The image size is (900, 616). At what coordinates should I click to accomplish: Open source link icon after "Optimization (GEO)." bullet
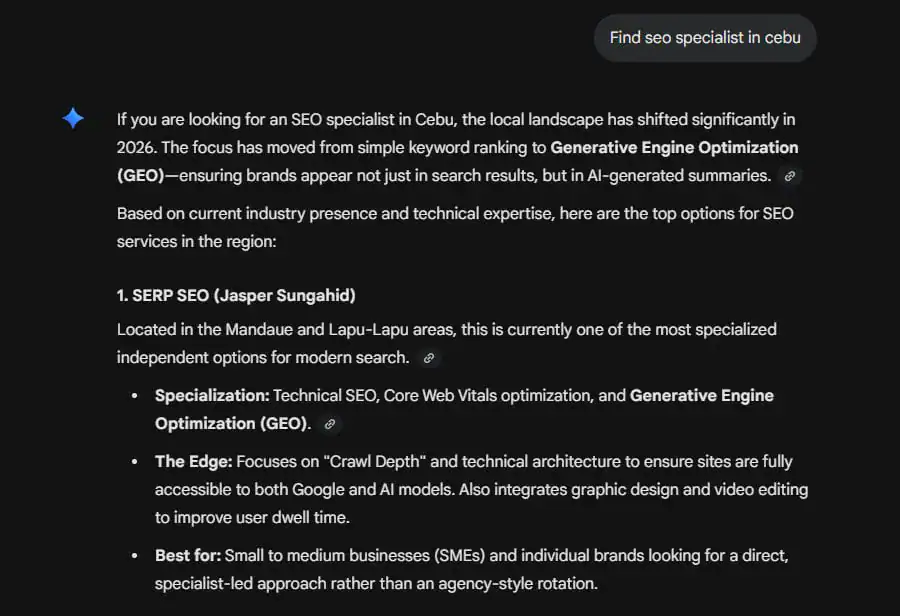coord(330,424)
